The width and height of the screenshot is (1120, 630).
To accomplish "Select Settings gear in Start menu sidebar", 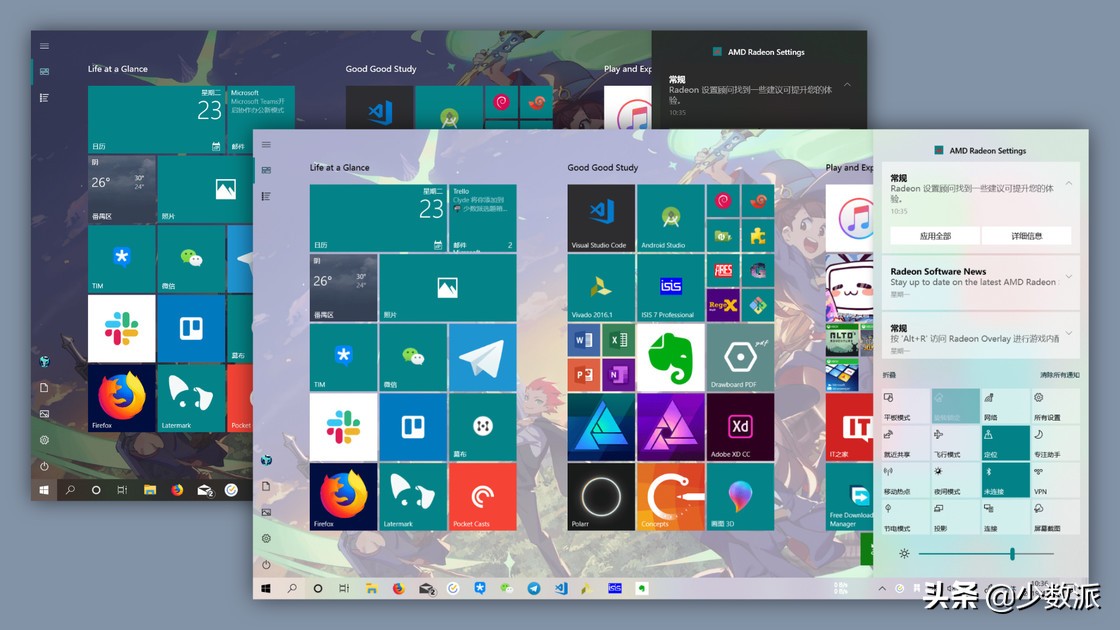I will click(x=266, y=538).
